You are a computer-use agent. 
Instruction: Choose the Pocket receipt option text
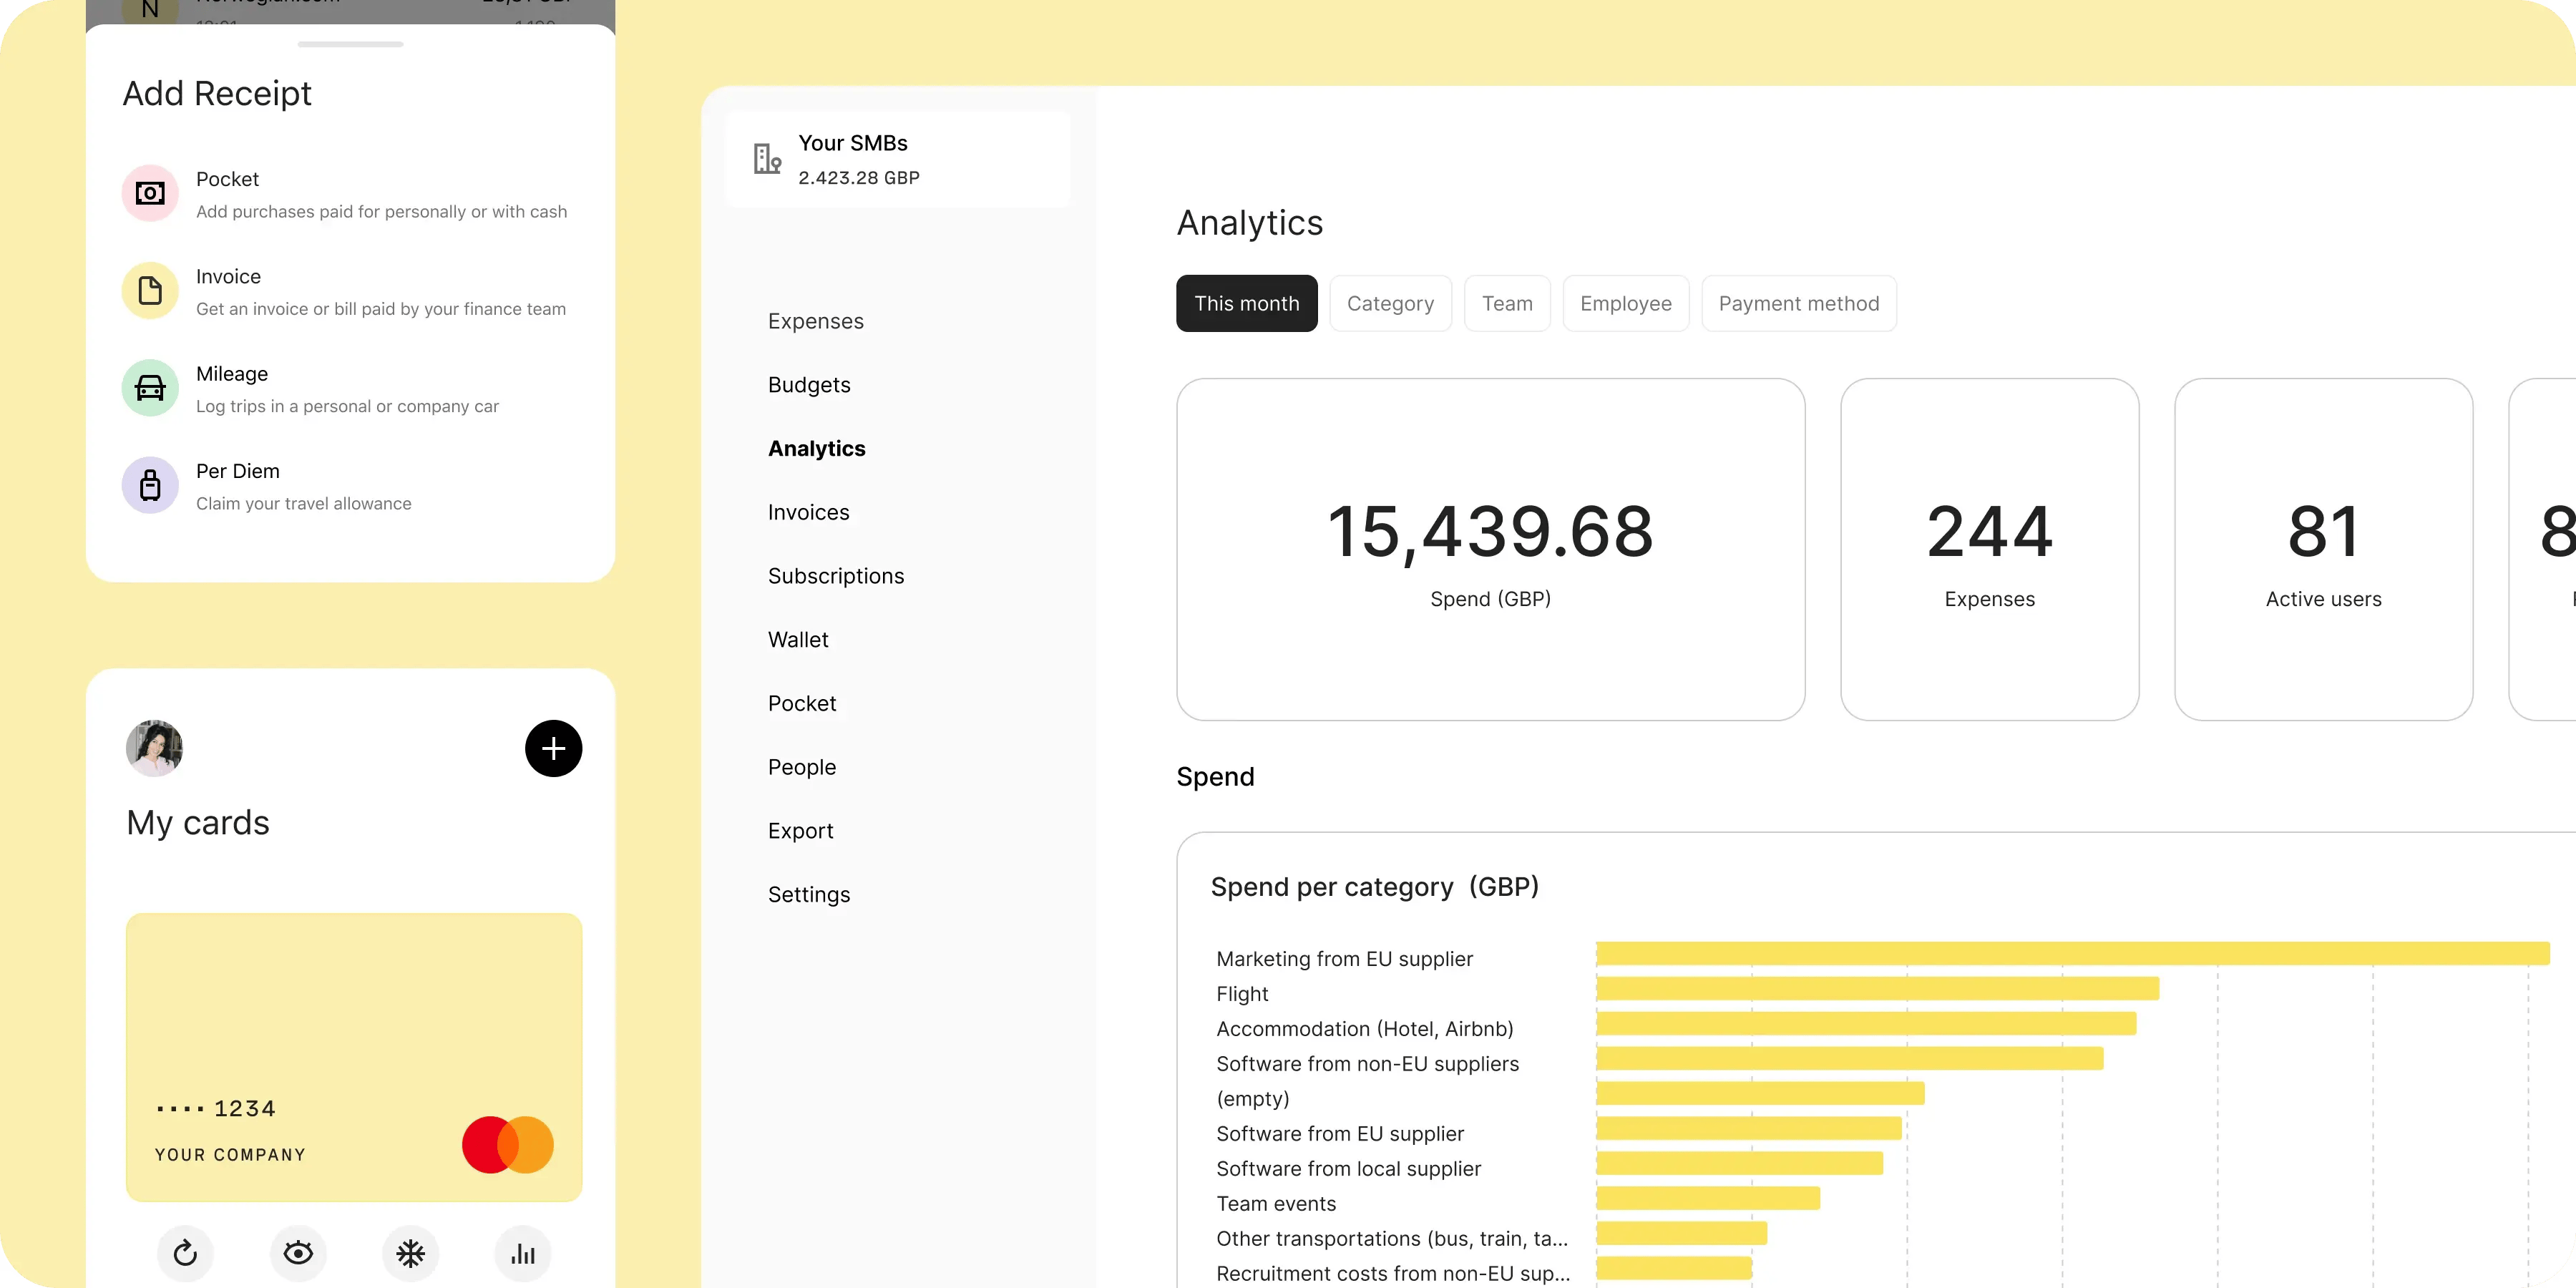click(227, 179)
